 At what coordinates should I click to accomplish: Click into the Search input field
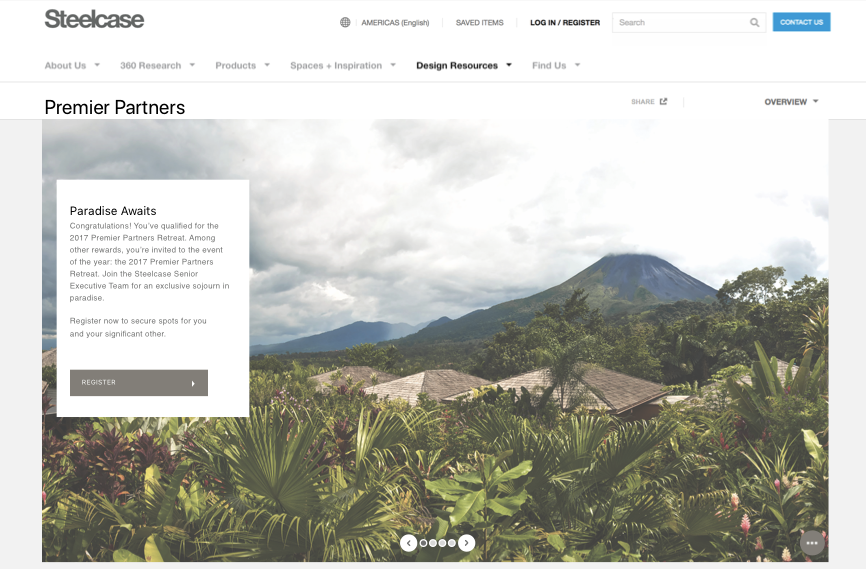(680, 23)
